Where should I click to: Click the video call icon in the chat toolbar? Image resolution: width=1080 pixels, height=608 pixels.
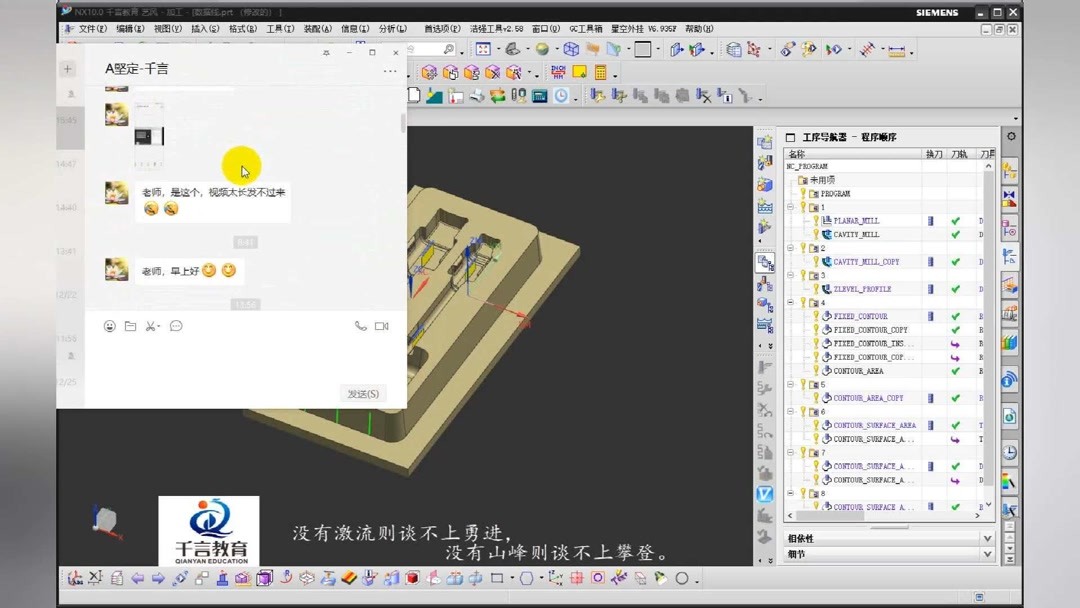pyautogui.click(x=382, y=325)
